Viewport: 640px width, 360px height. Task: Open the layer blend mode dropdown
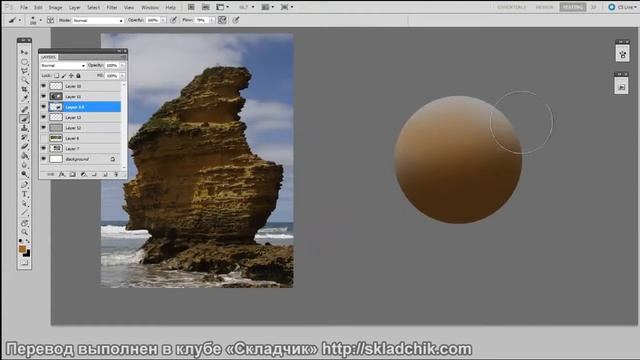63,65
